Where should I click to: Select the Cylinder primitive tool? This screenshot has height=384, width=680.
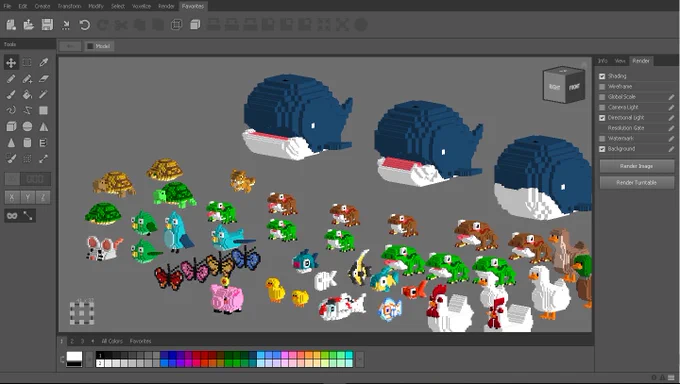27,142
